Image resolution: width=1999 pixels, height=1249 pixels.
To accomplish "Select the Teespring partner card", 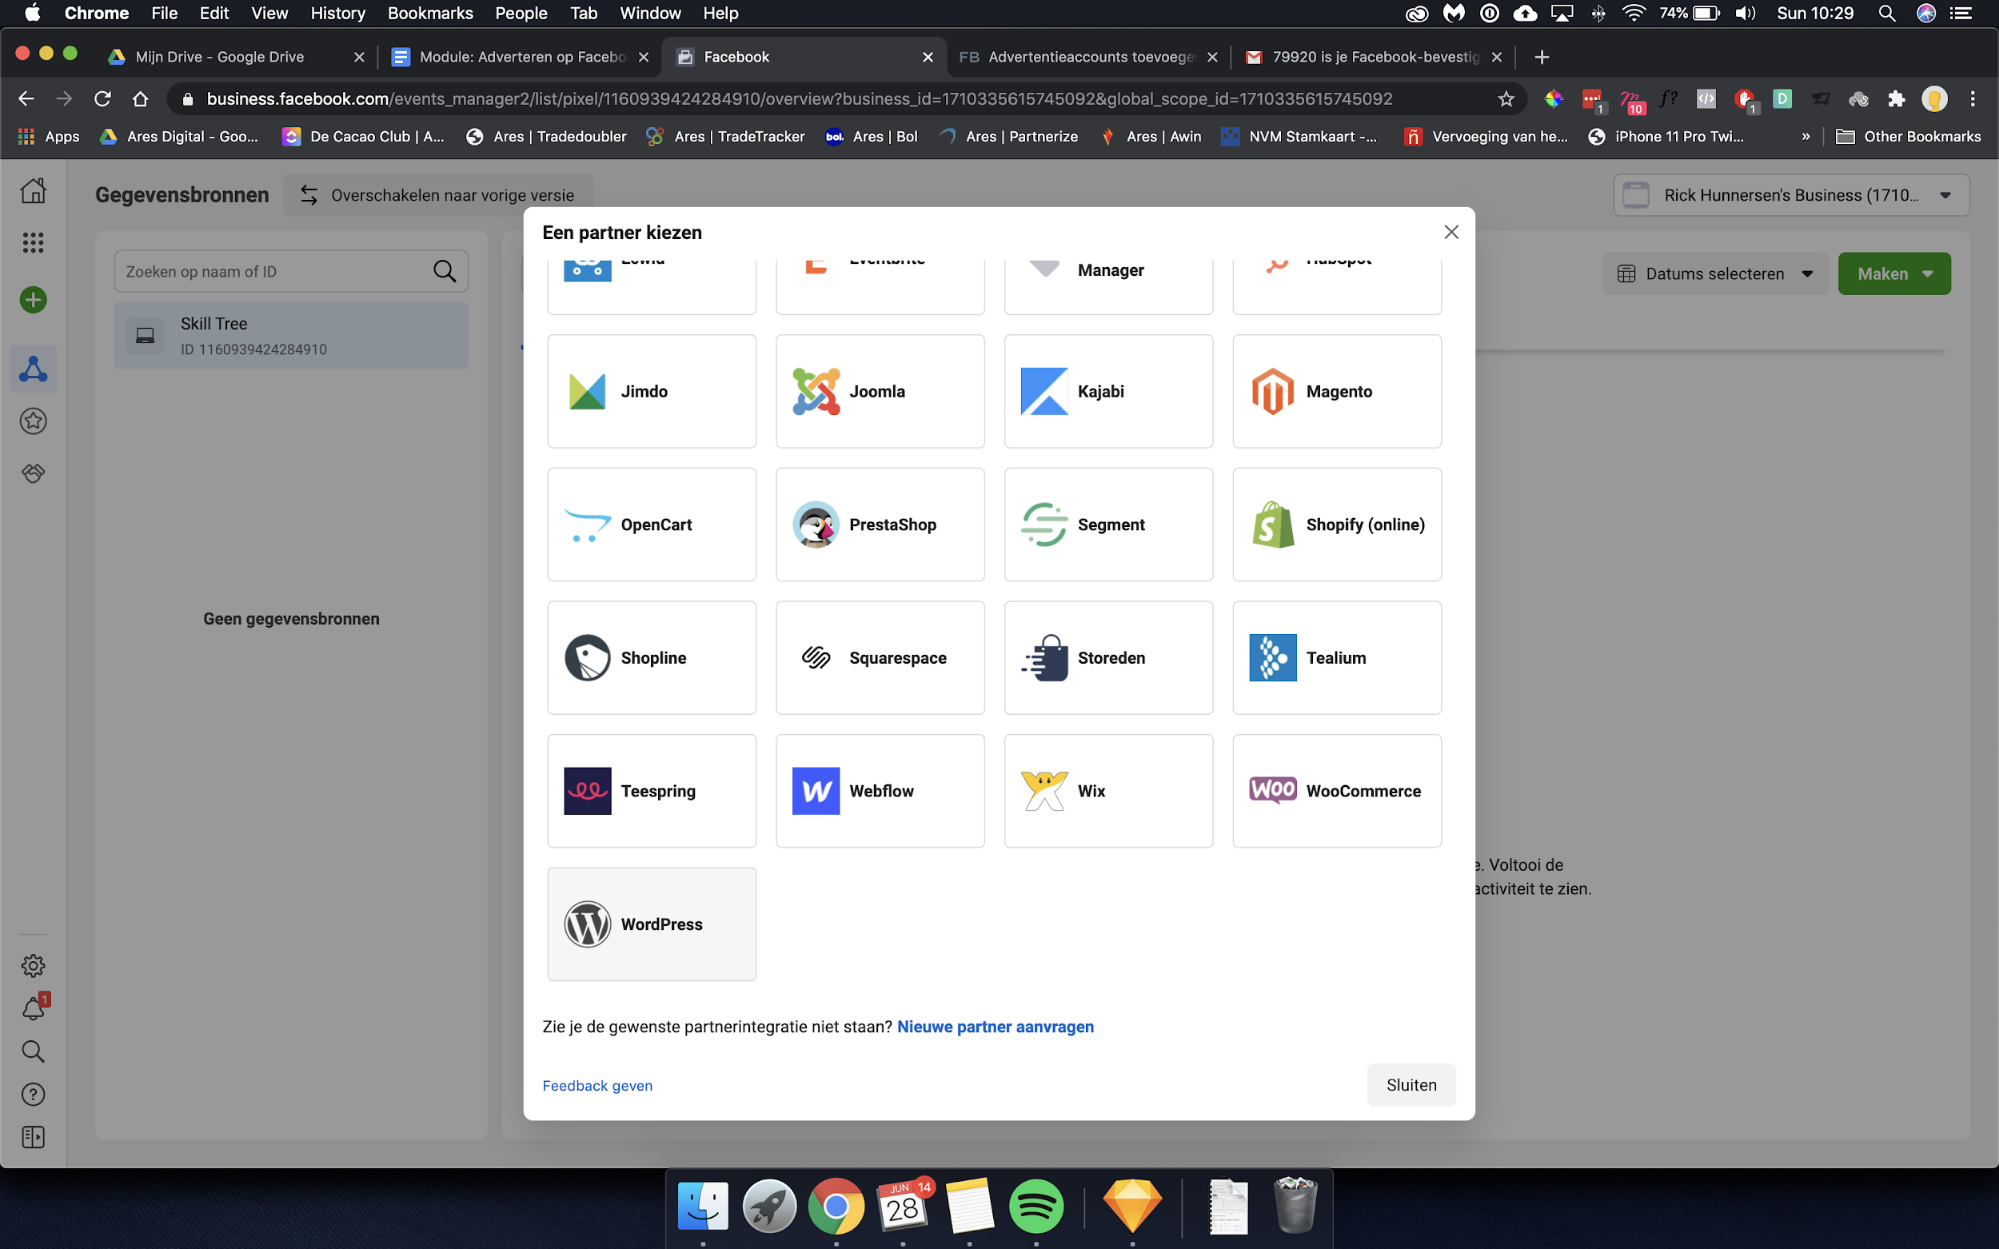I will tap(651, 791).
